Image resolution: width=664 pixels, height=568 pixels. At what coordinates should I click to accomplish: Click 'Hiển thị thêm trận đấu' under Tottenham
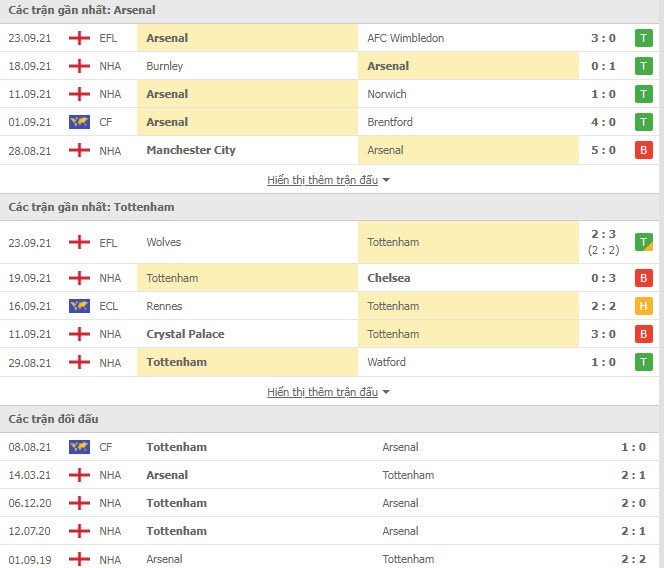322,392
